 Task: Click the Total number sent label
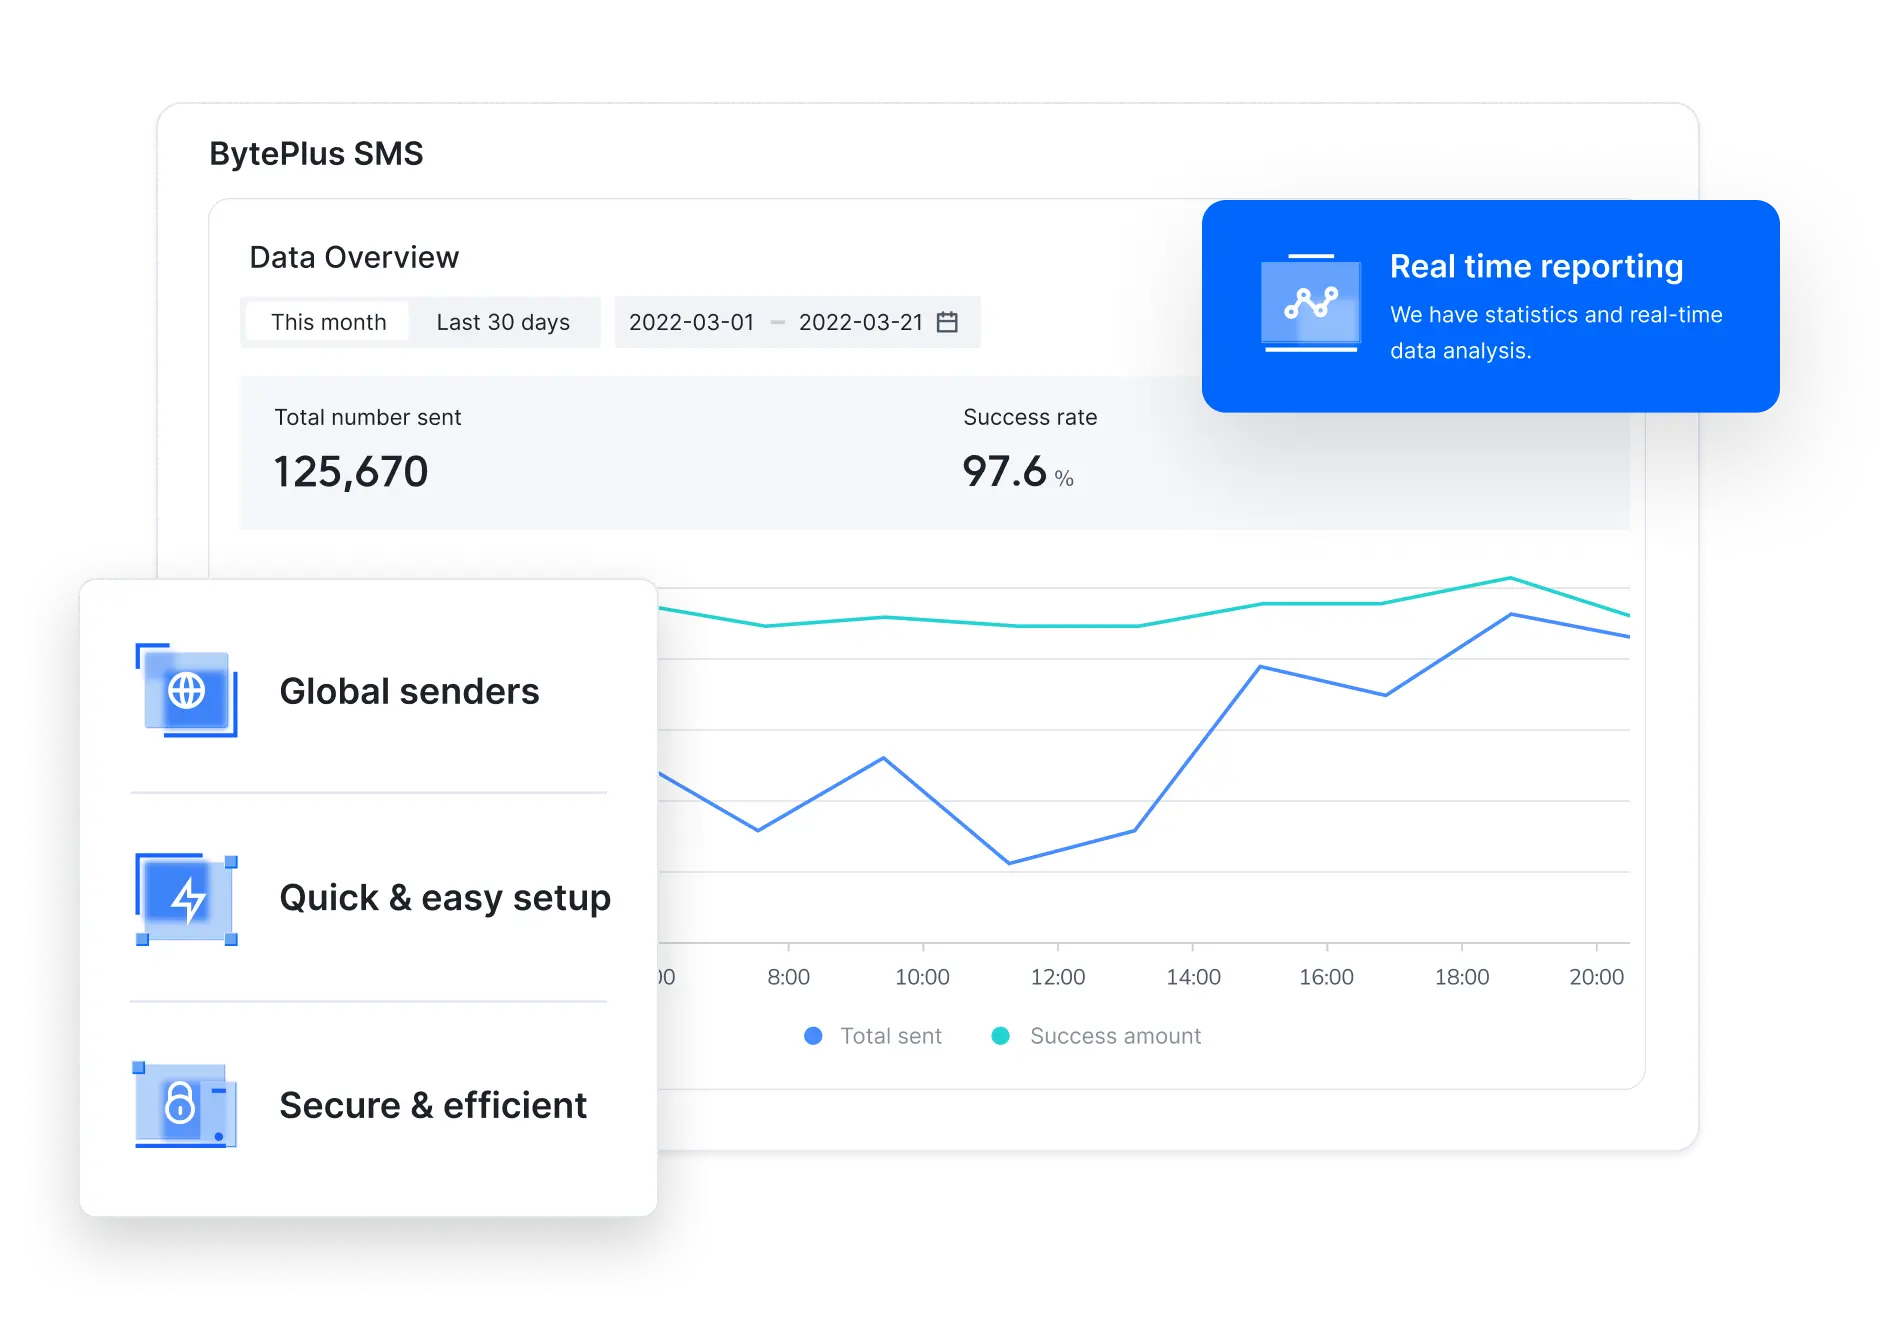point(368,417)
